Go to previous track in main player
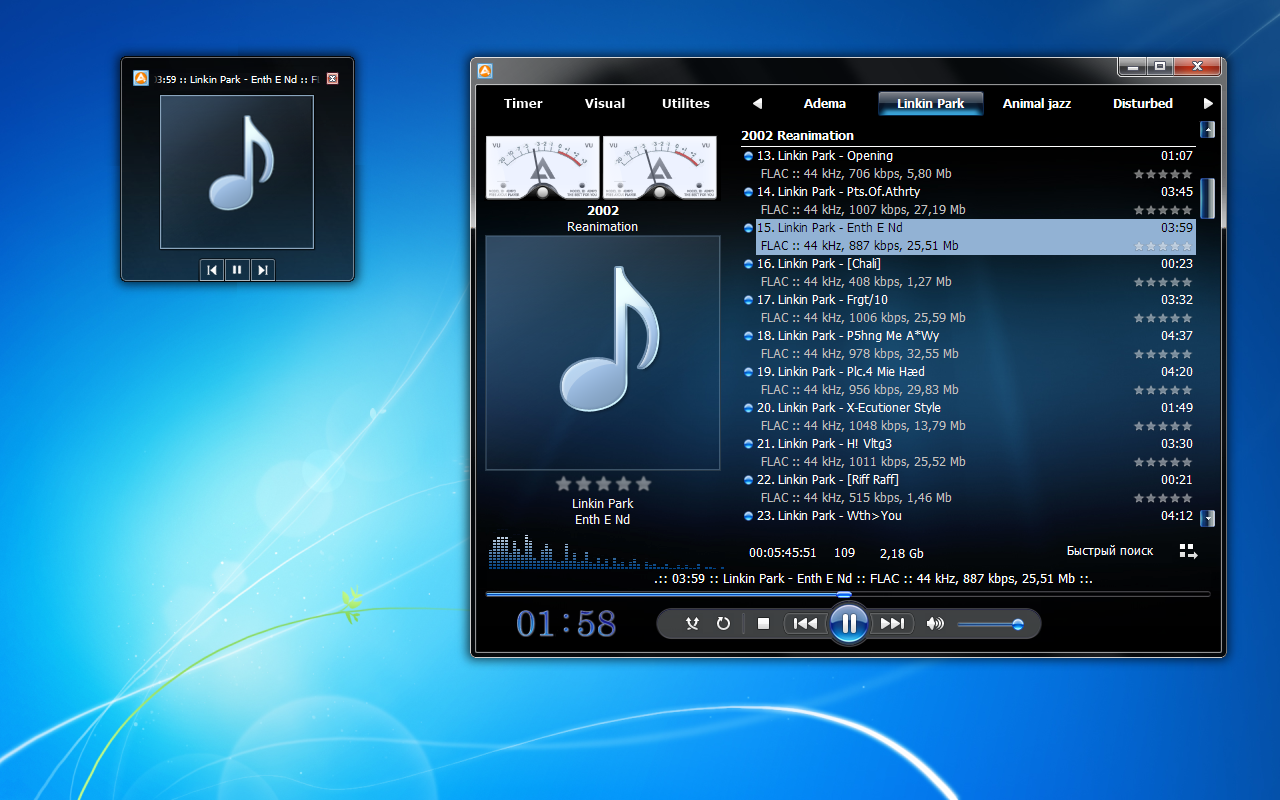Viewport: 1280px width, 800px height. coord(805,624)
